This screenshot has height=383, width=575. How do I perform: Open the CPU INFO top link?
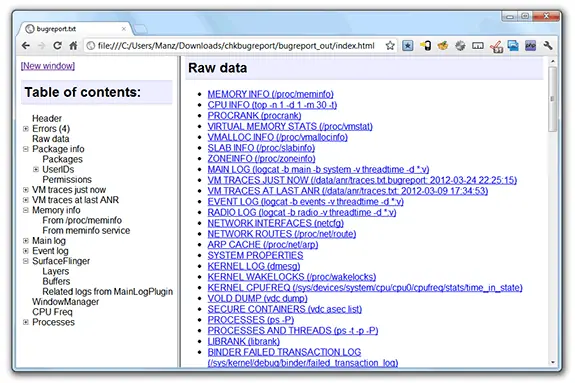click(272, 105)
